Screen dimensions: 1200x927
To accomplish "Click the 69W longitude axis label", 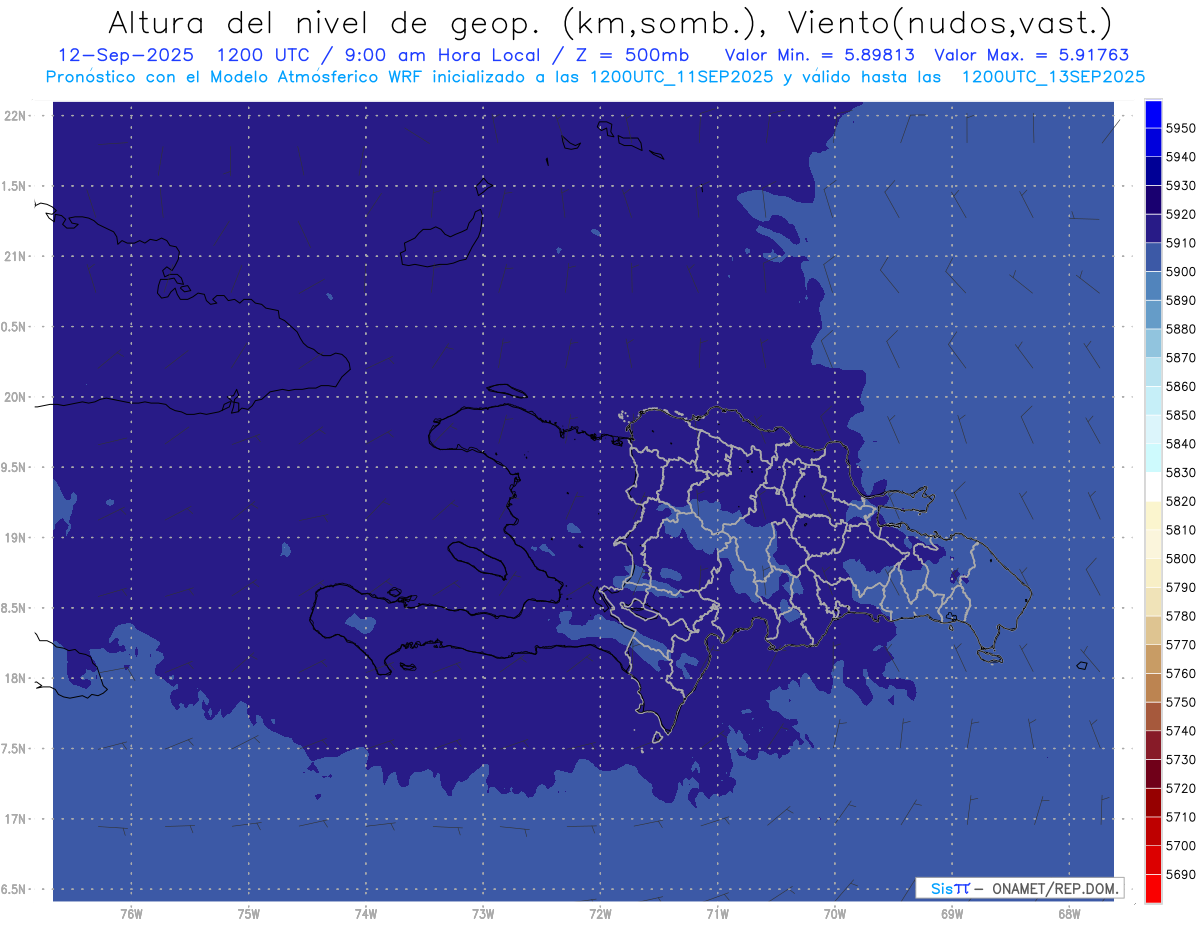I will pos(951,913).
